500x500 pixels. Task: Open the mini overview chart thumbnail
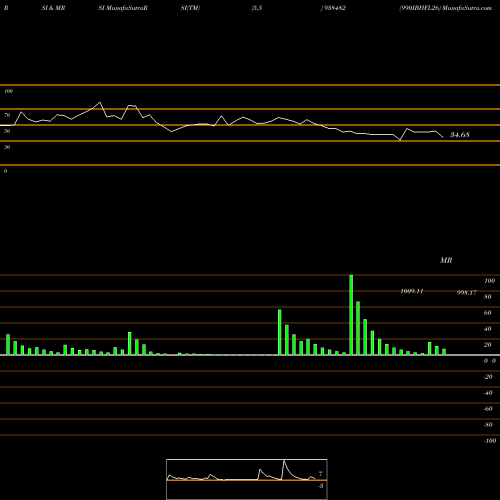tap(247, 479)
